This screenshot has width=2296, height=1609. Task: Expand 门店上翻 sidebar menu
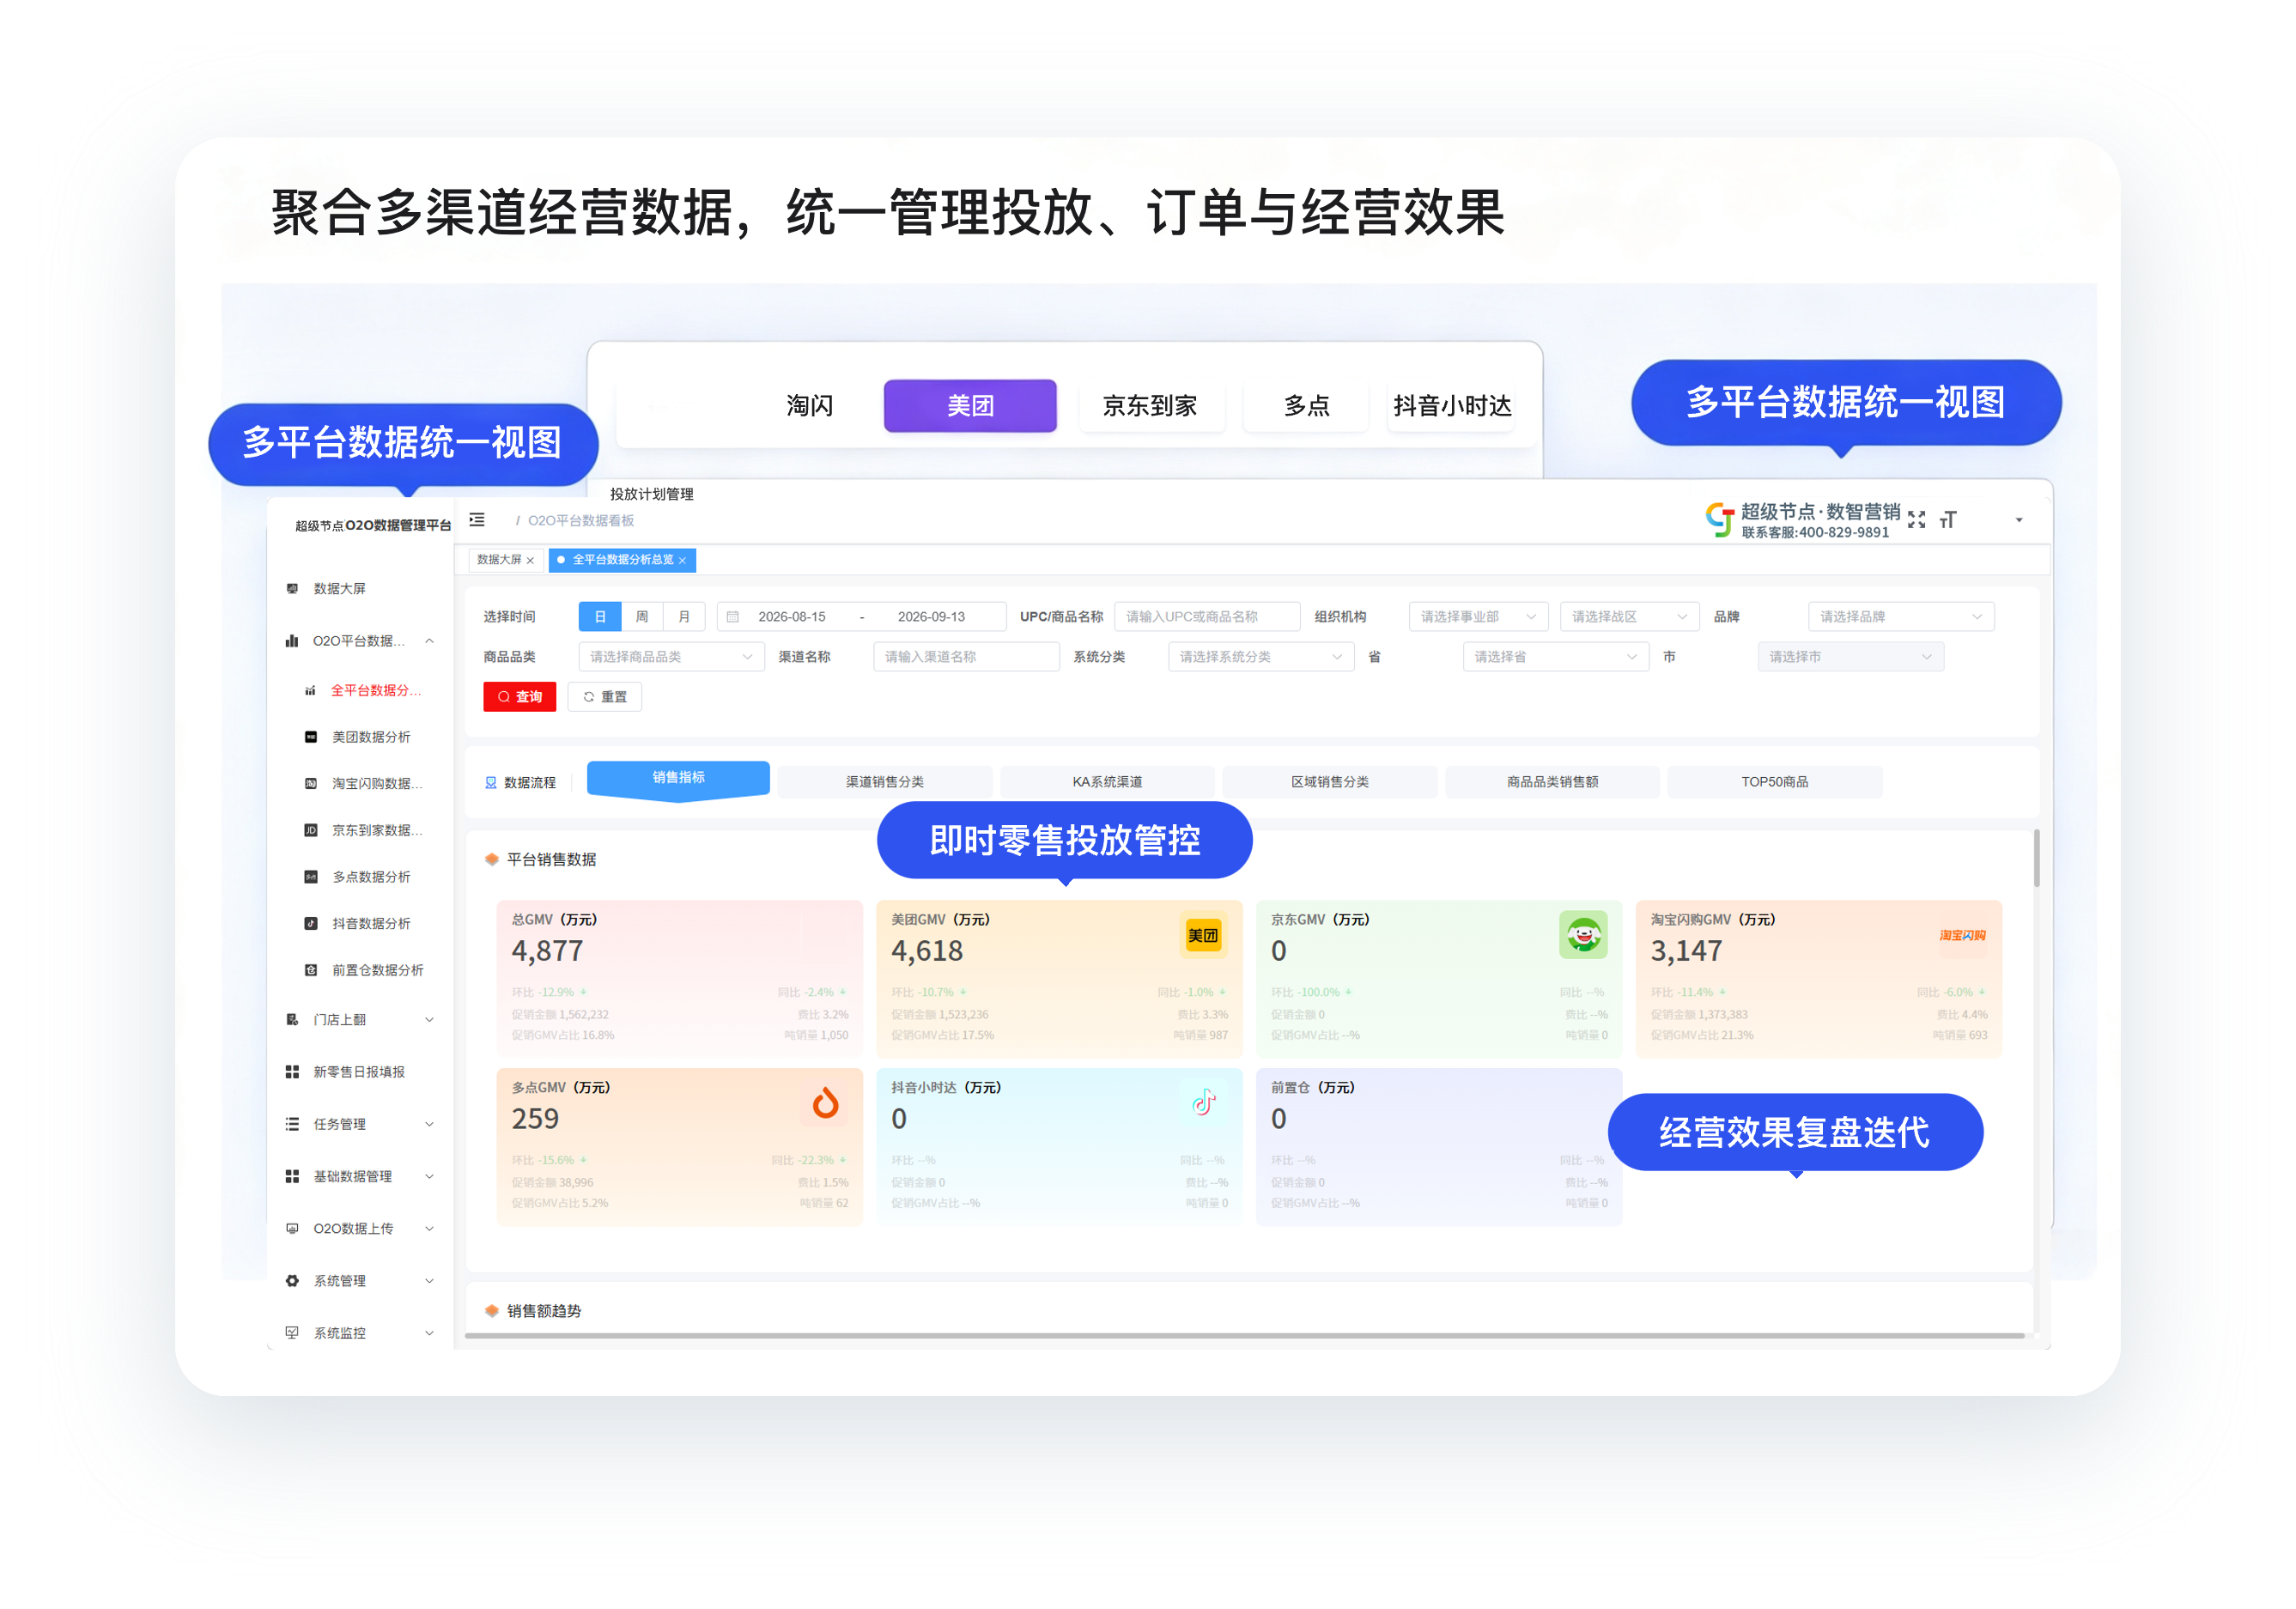coord(360,1019)
